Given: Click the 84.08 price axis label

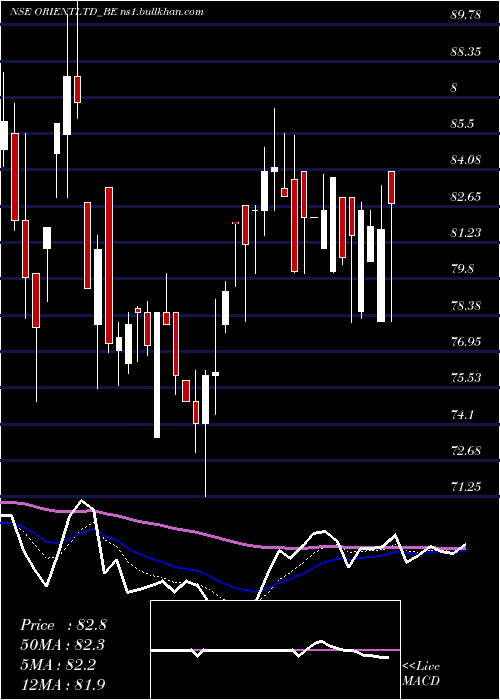Looking at the screenshot, I should pyautogui.click(x=465, y=160).
